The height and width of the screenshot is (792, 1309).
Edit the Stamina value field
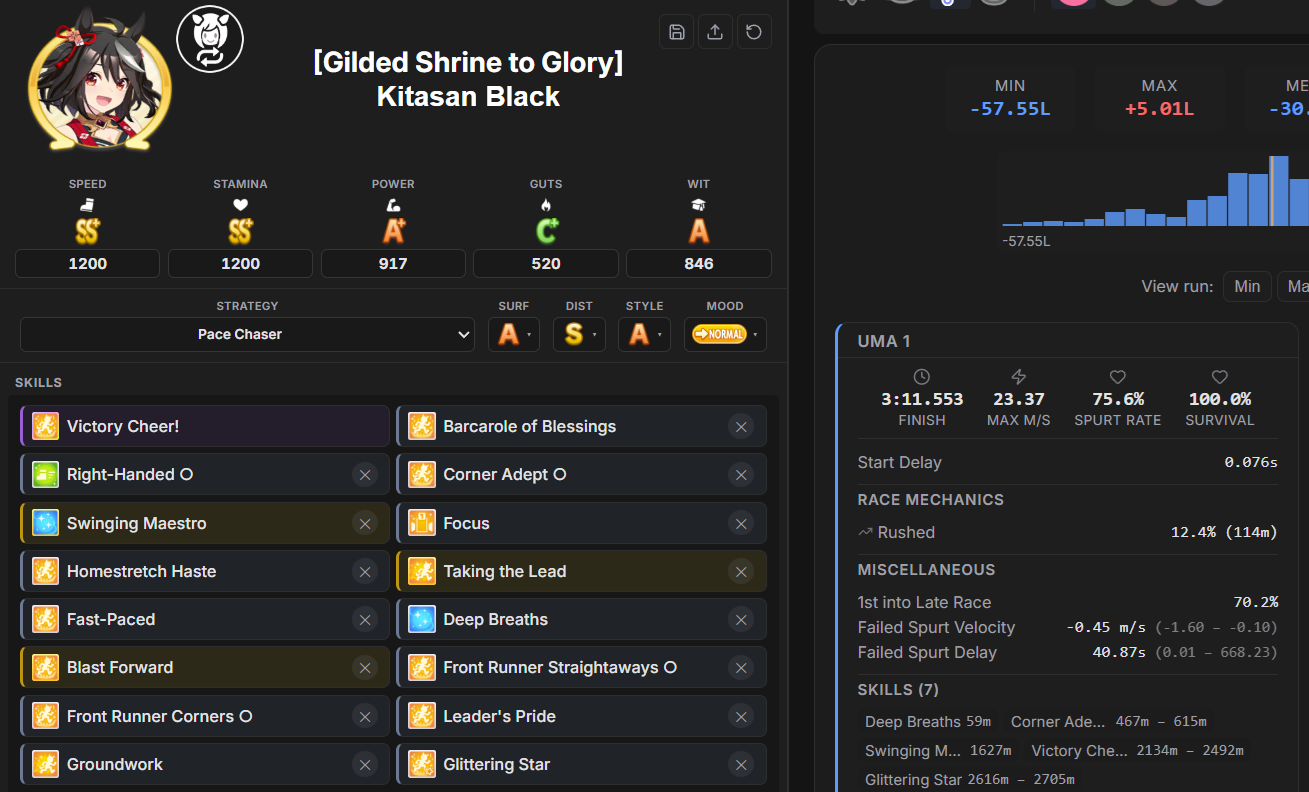tap(240, 263)
